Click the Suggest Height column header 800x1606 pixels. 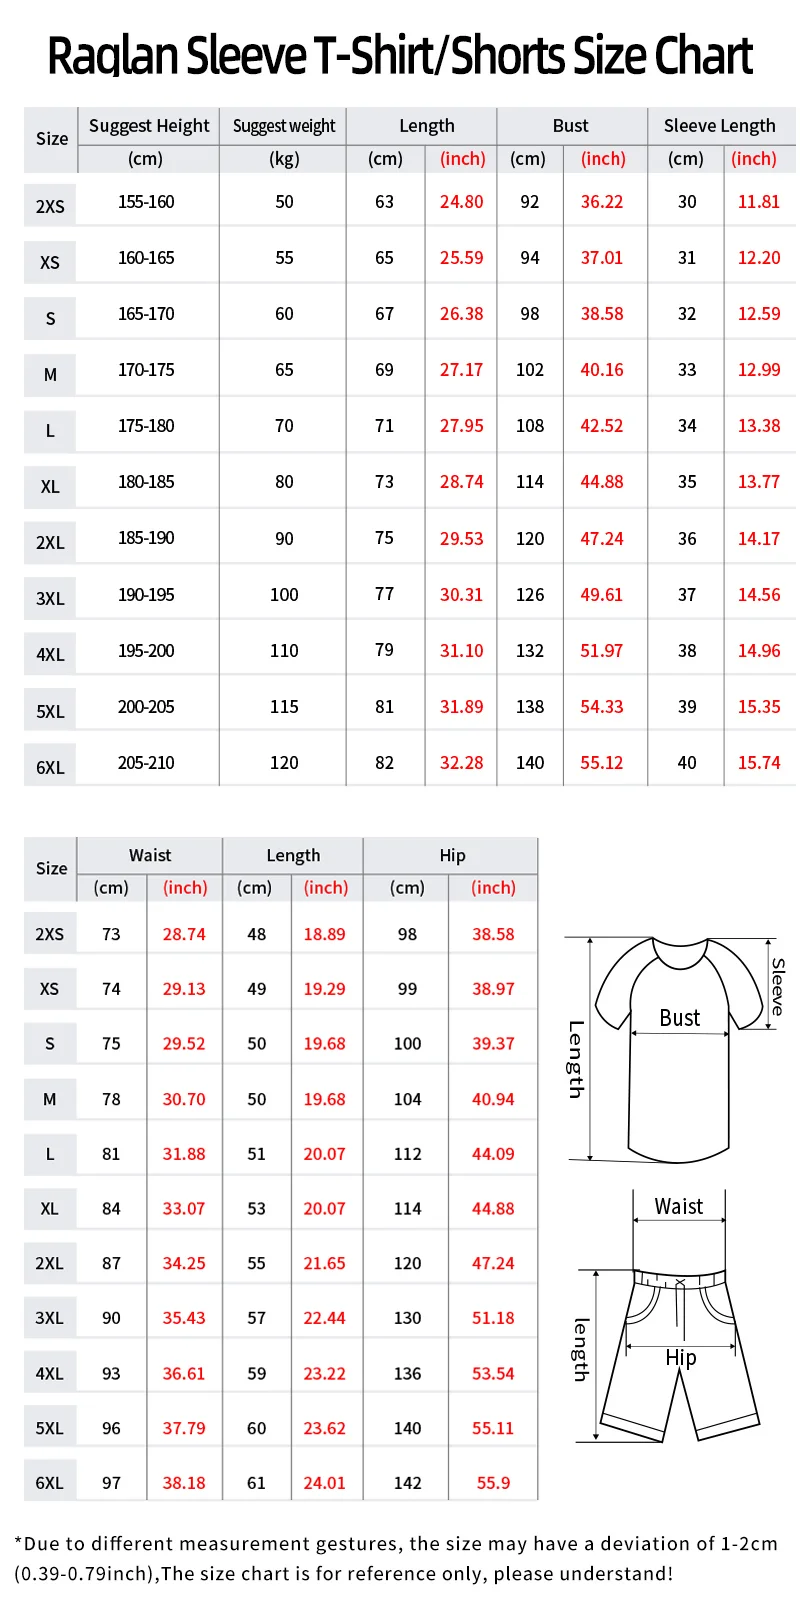pos(149,126)
